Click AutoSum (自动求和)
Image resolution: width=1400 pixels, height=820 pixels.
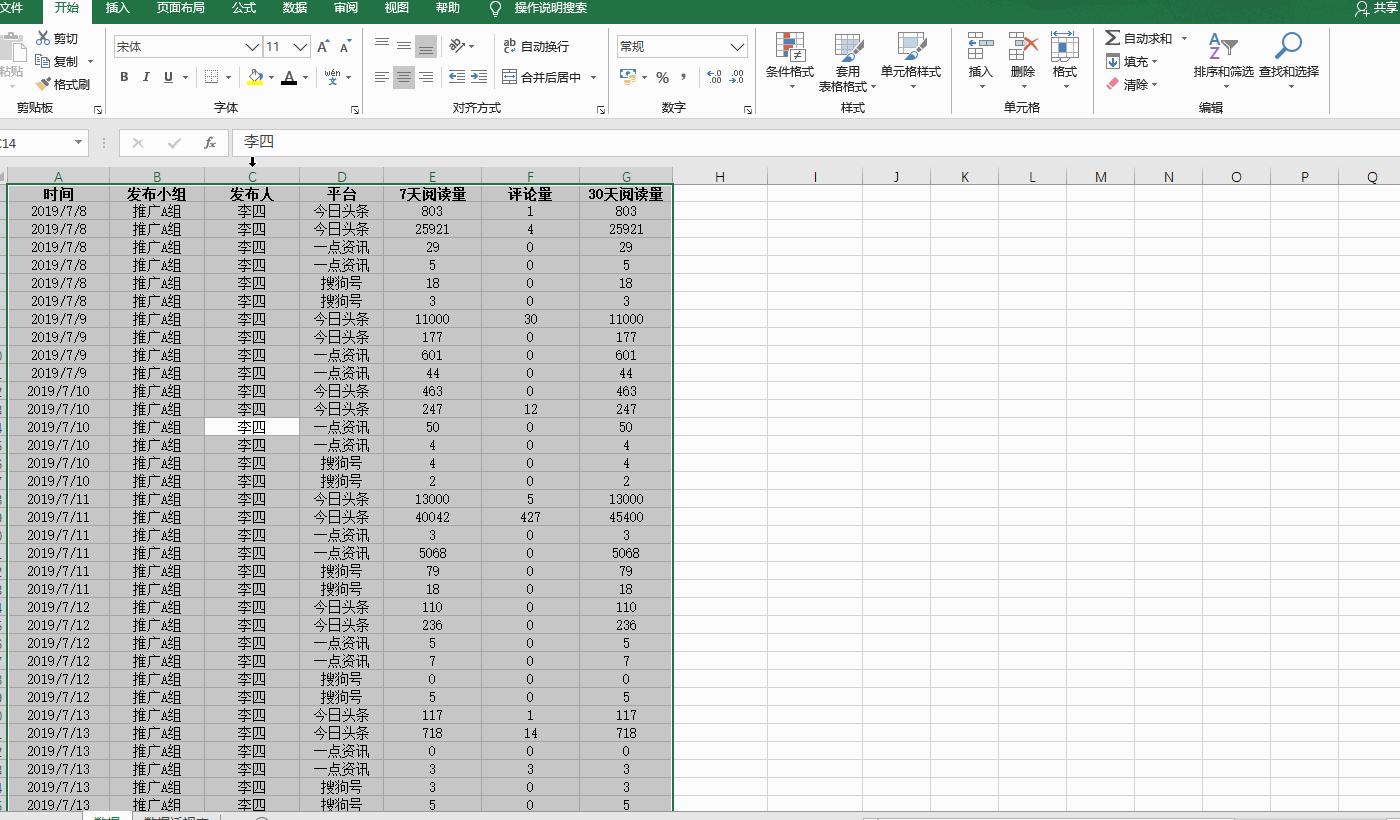(x=1139, y=38)
